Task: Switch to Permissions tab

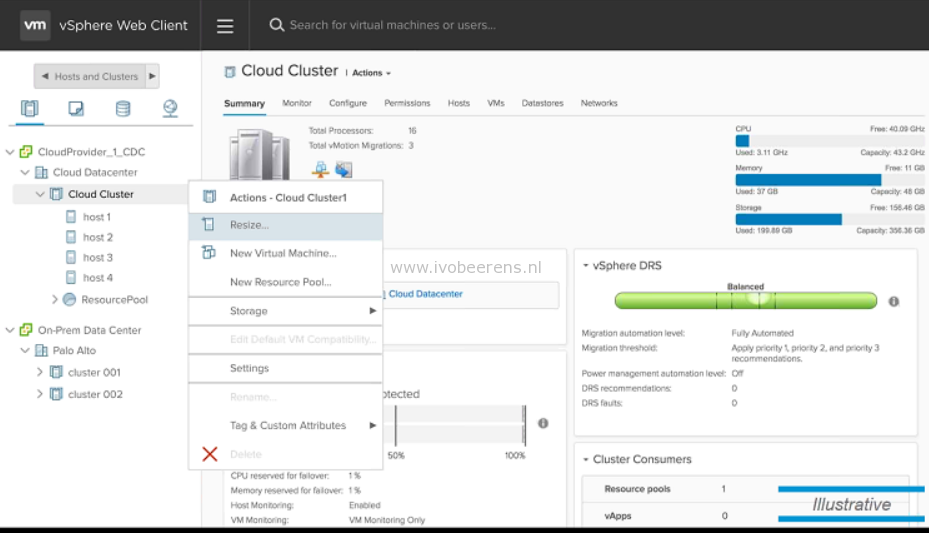Action: [407, 103]
